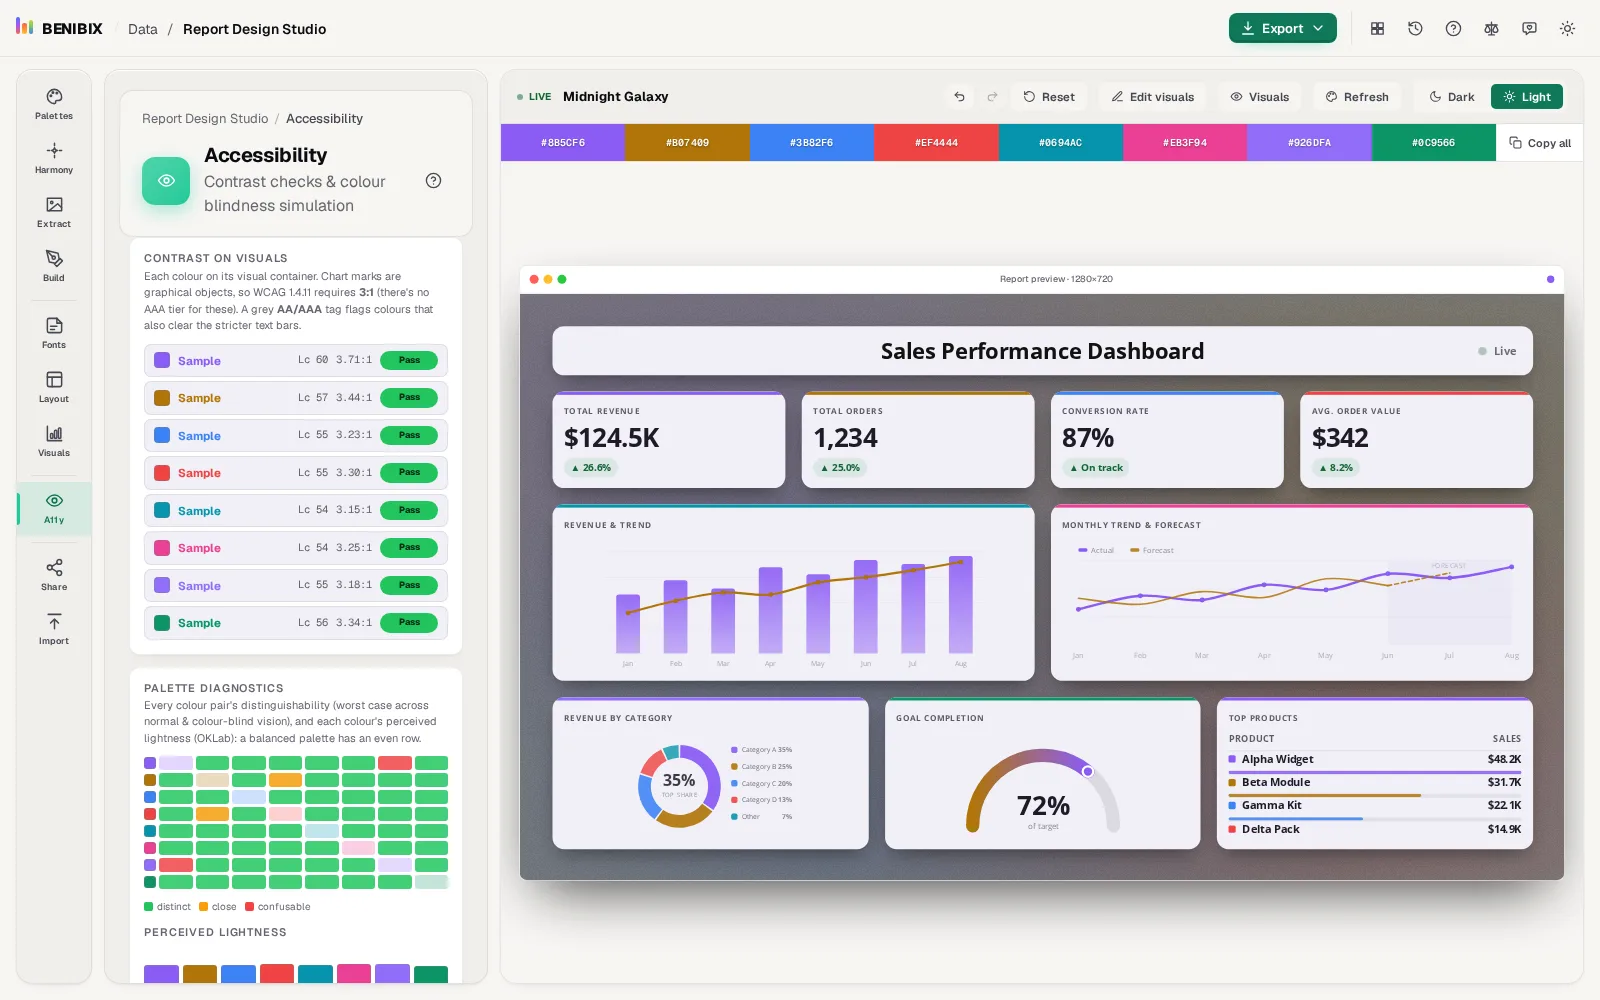The width and height of the screenshot is (1600, 1000).
Task: Pick the #EF4444 red swatch
Action: coord(936,143)
